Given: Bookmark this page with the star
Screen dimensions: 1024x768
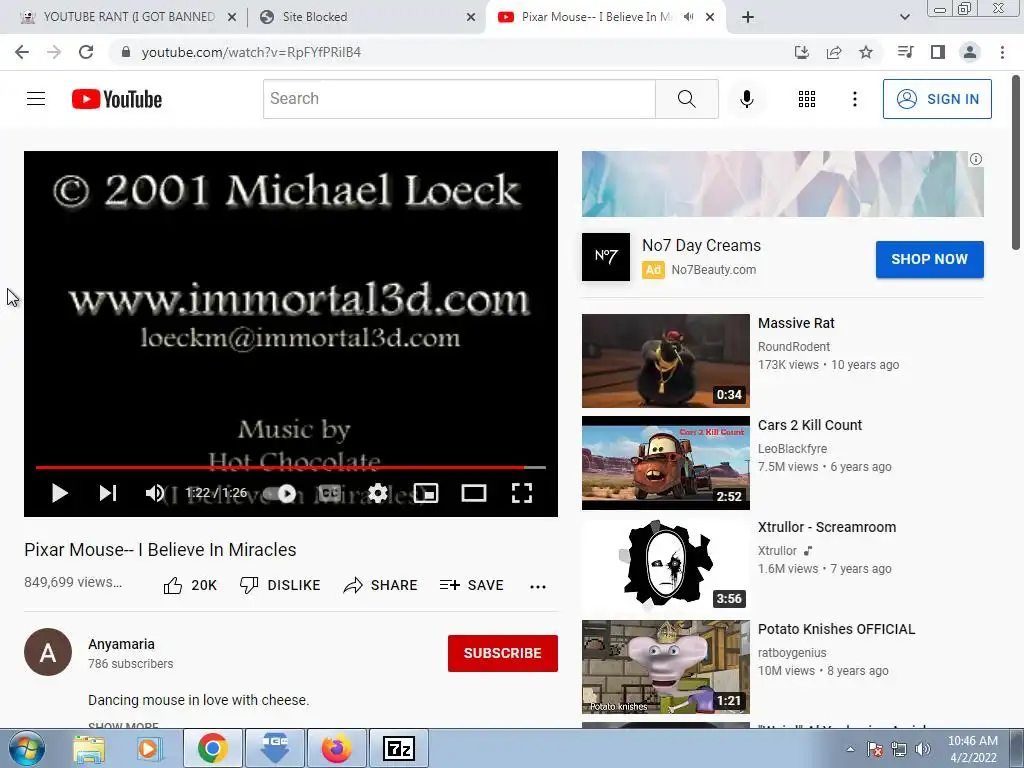Looking at the screenshot, I should coord(865,52).
